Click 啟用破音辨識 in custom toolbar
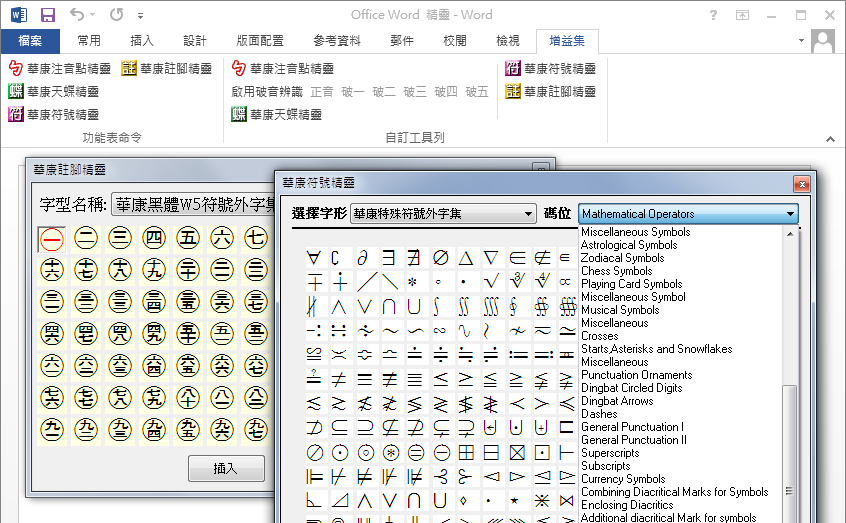 [x=267, y=92]
